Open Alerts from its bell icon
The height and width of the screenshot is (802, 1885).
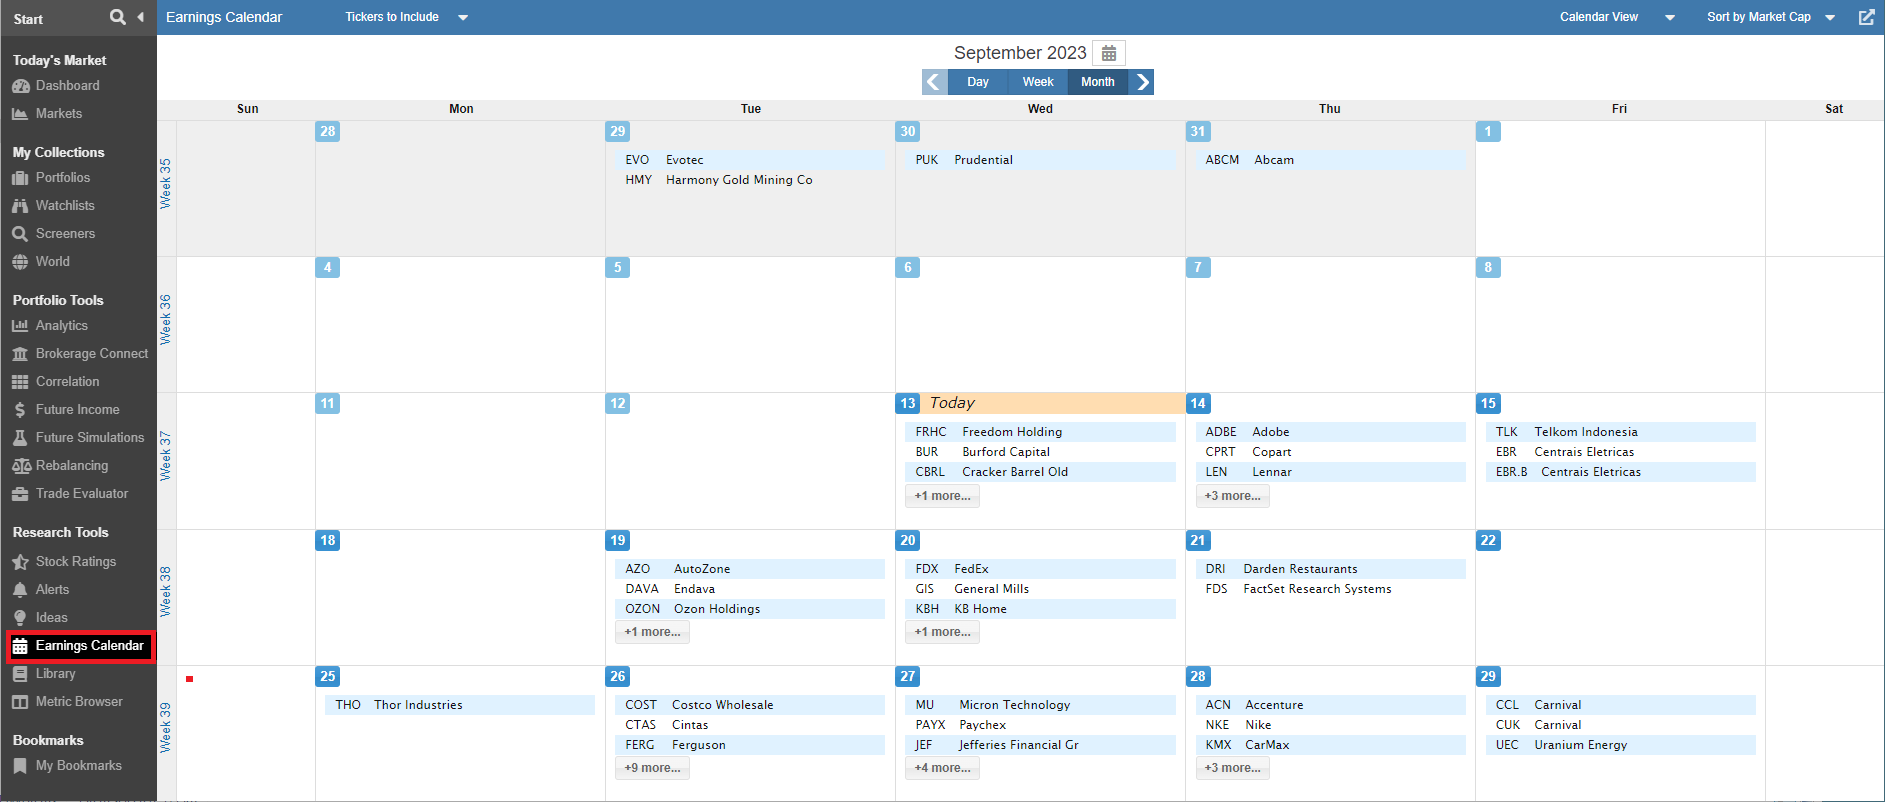coord(20,590)
